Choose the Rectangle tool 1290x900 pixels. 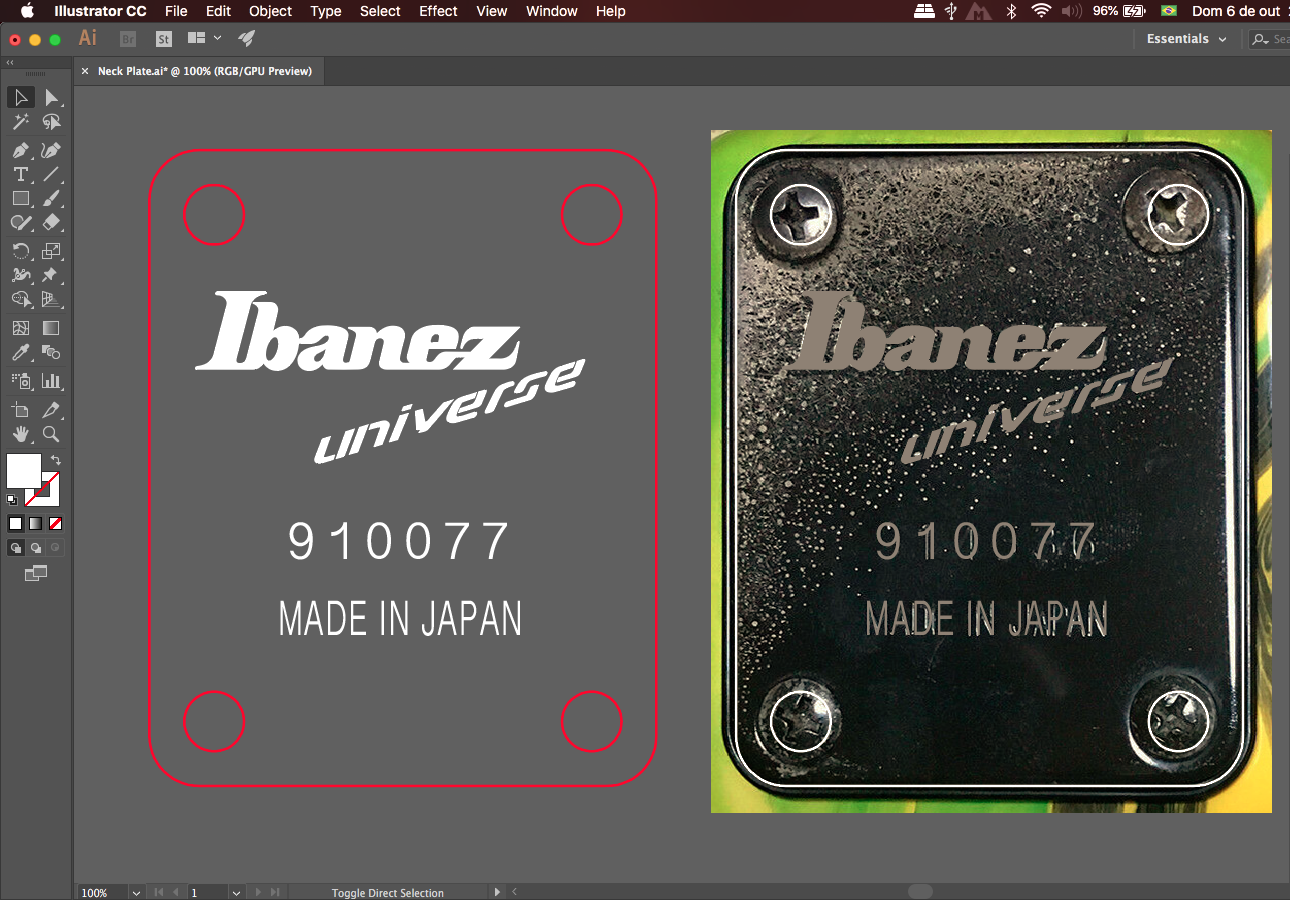20,198
